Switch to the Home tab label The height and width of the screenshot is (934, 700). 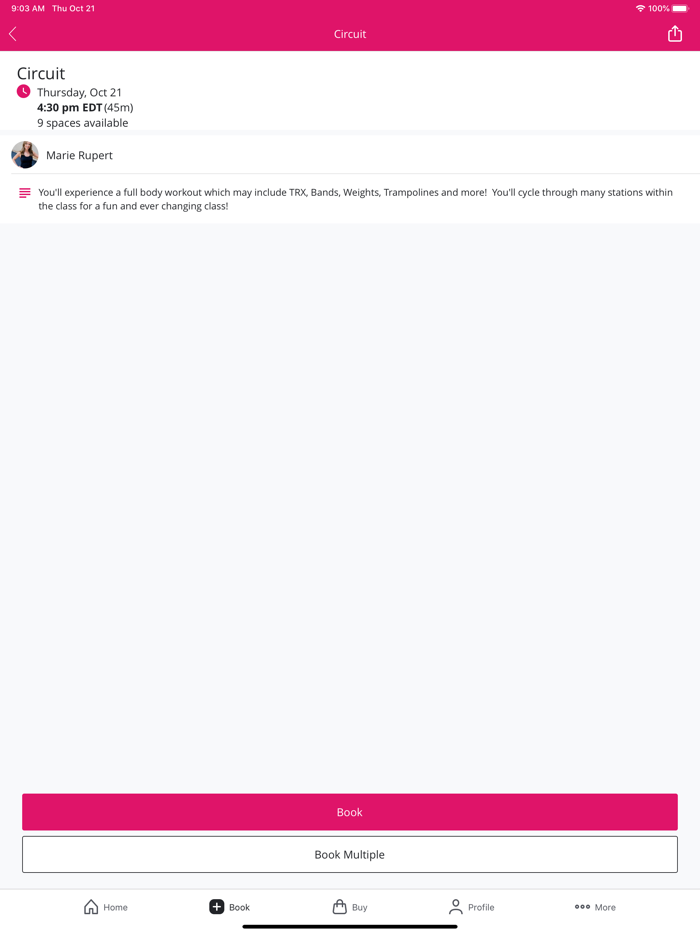[x=116, y=907]
